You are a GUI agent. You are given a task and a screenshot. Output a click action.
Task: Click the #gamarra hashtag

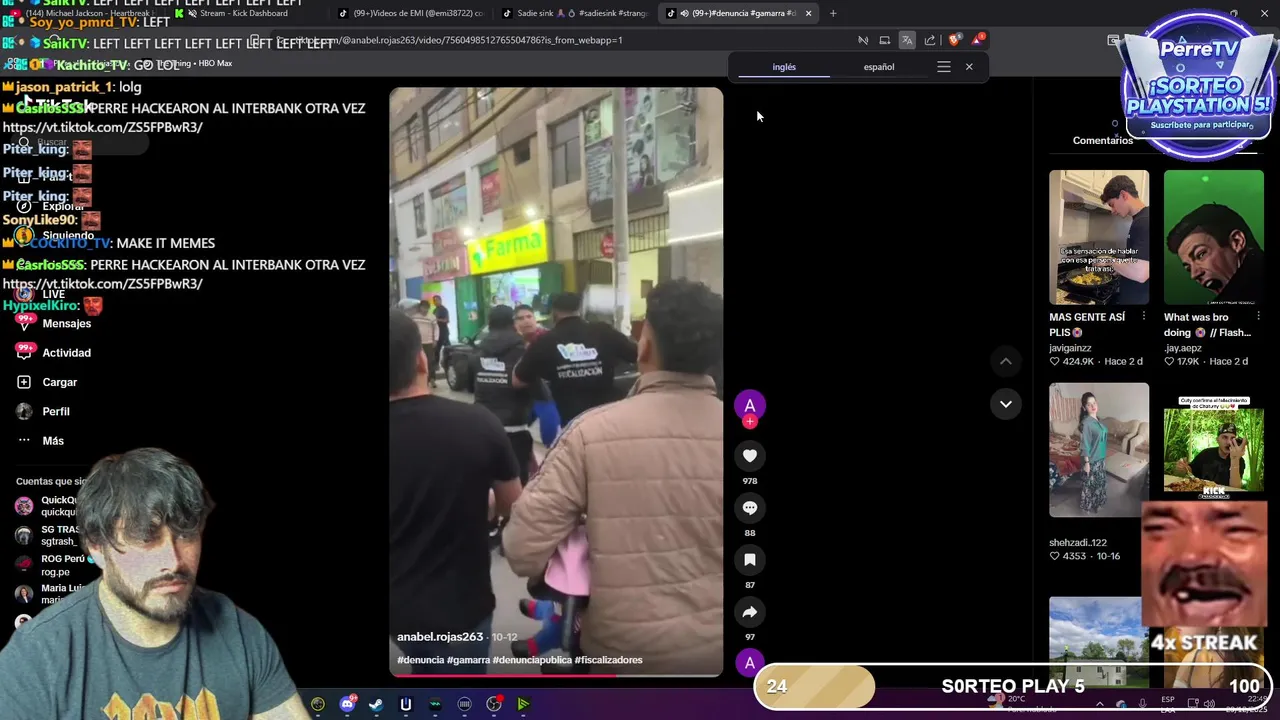coord(468,660)
